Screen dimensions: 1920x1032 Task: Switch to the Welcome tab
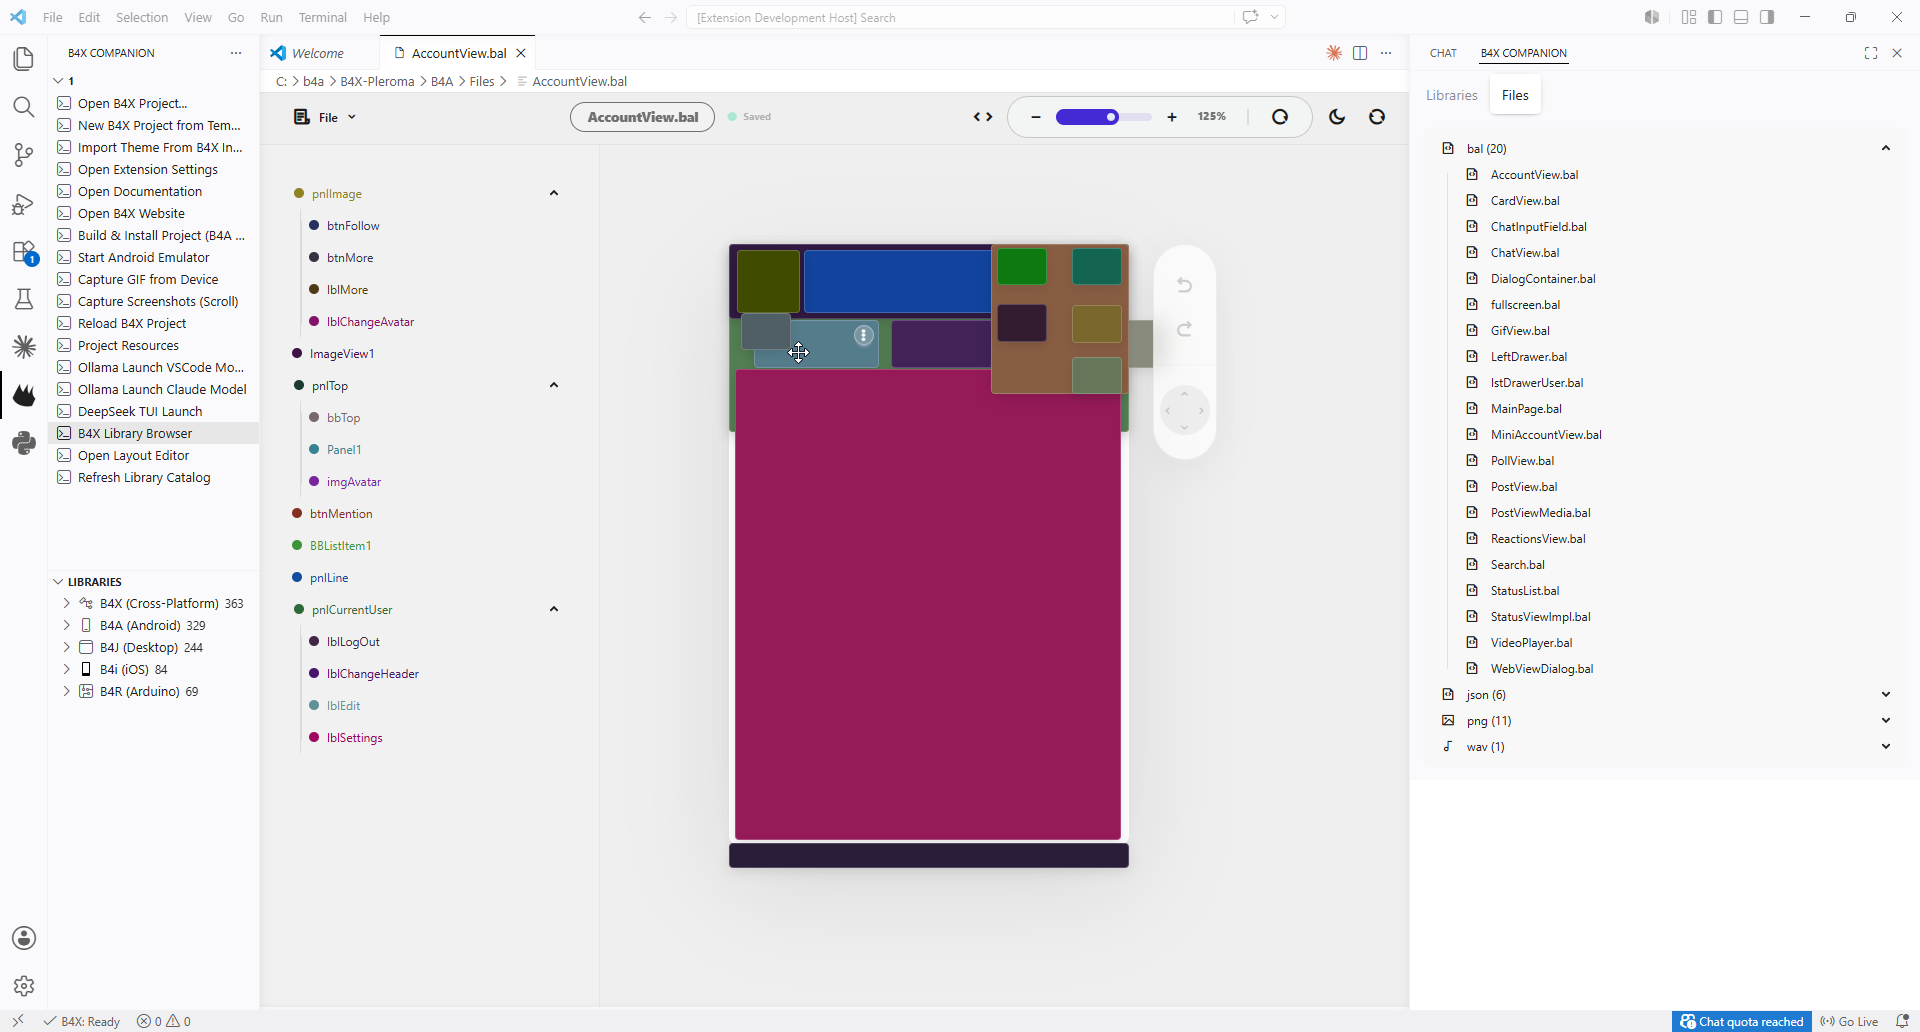318,53
